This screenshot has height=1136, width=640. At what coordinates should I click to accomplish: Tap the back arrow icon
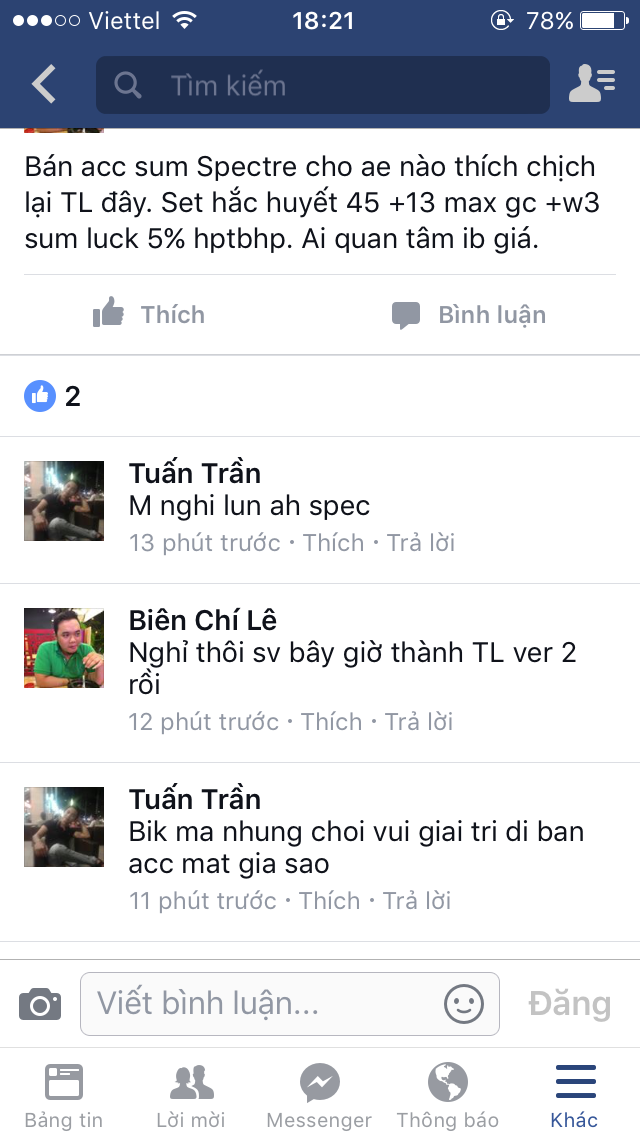(x=43, y=84)
